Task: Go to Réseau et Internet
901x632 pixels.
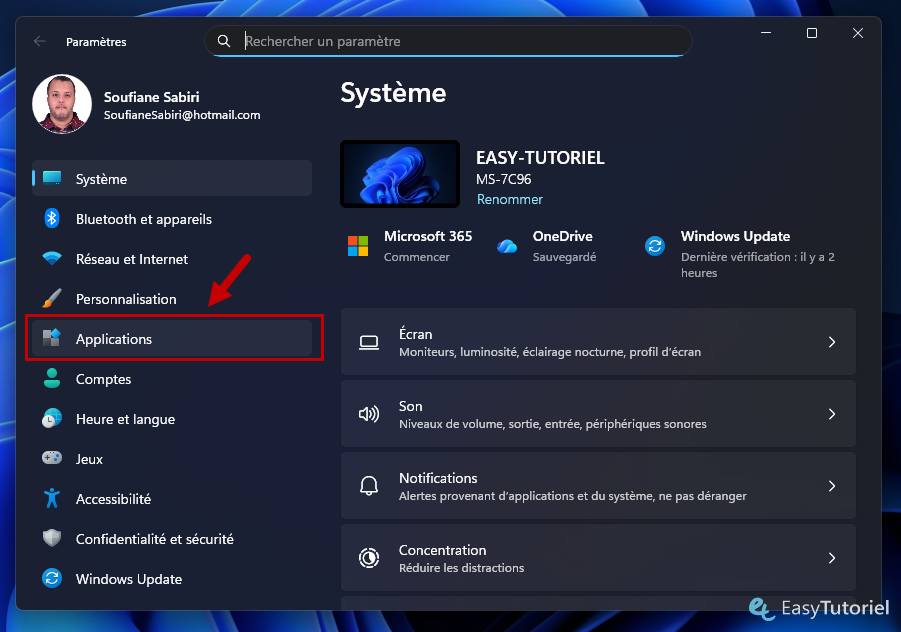Action: (x=172, y=259)
